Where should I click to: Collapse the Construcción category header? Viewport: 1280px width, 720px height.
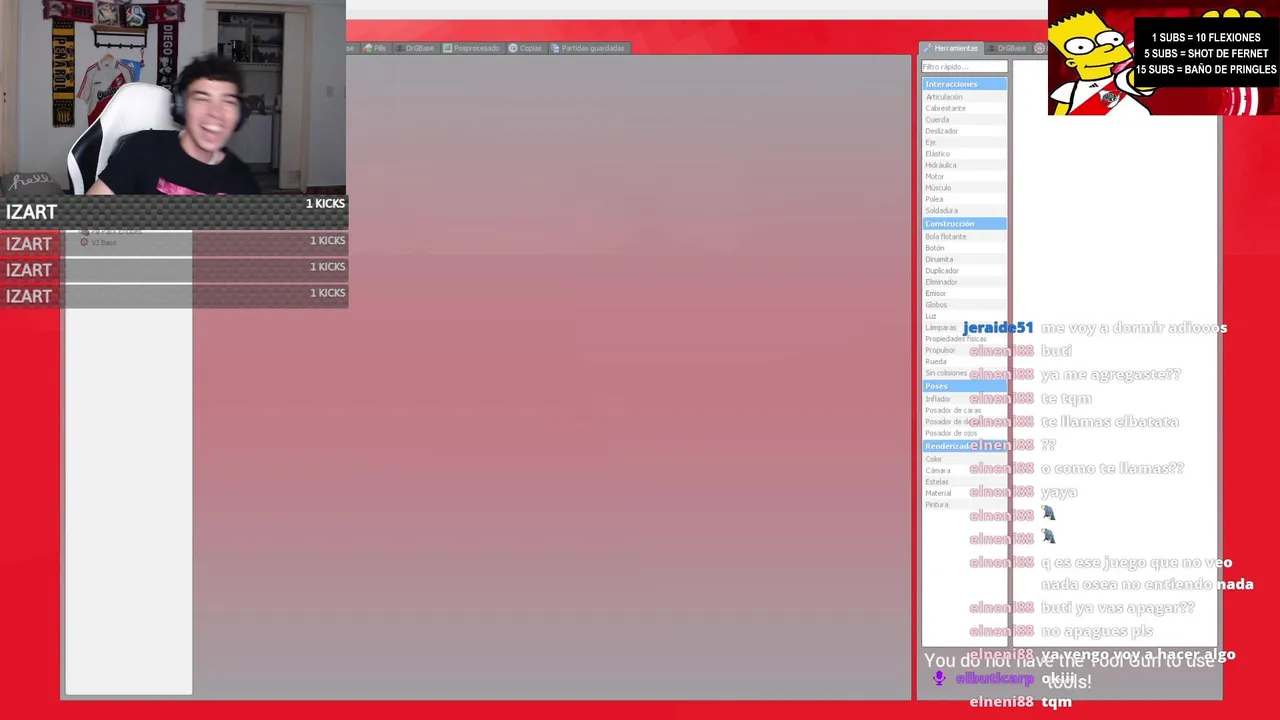pos(964,224)
